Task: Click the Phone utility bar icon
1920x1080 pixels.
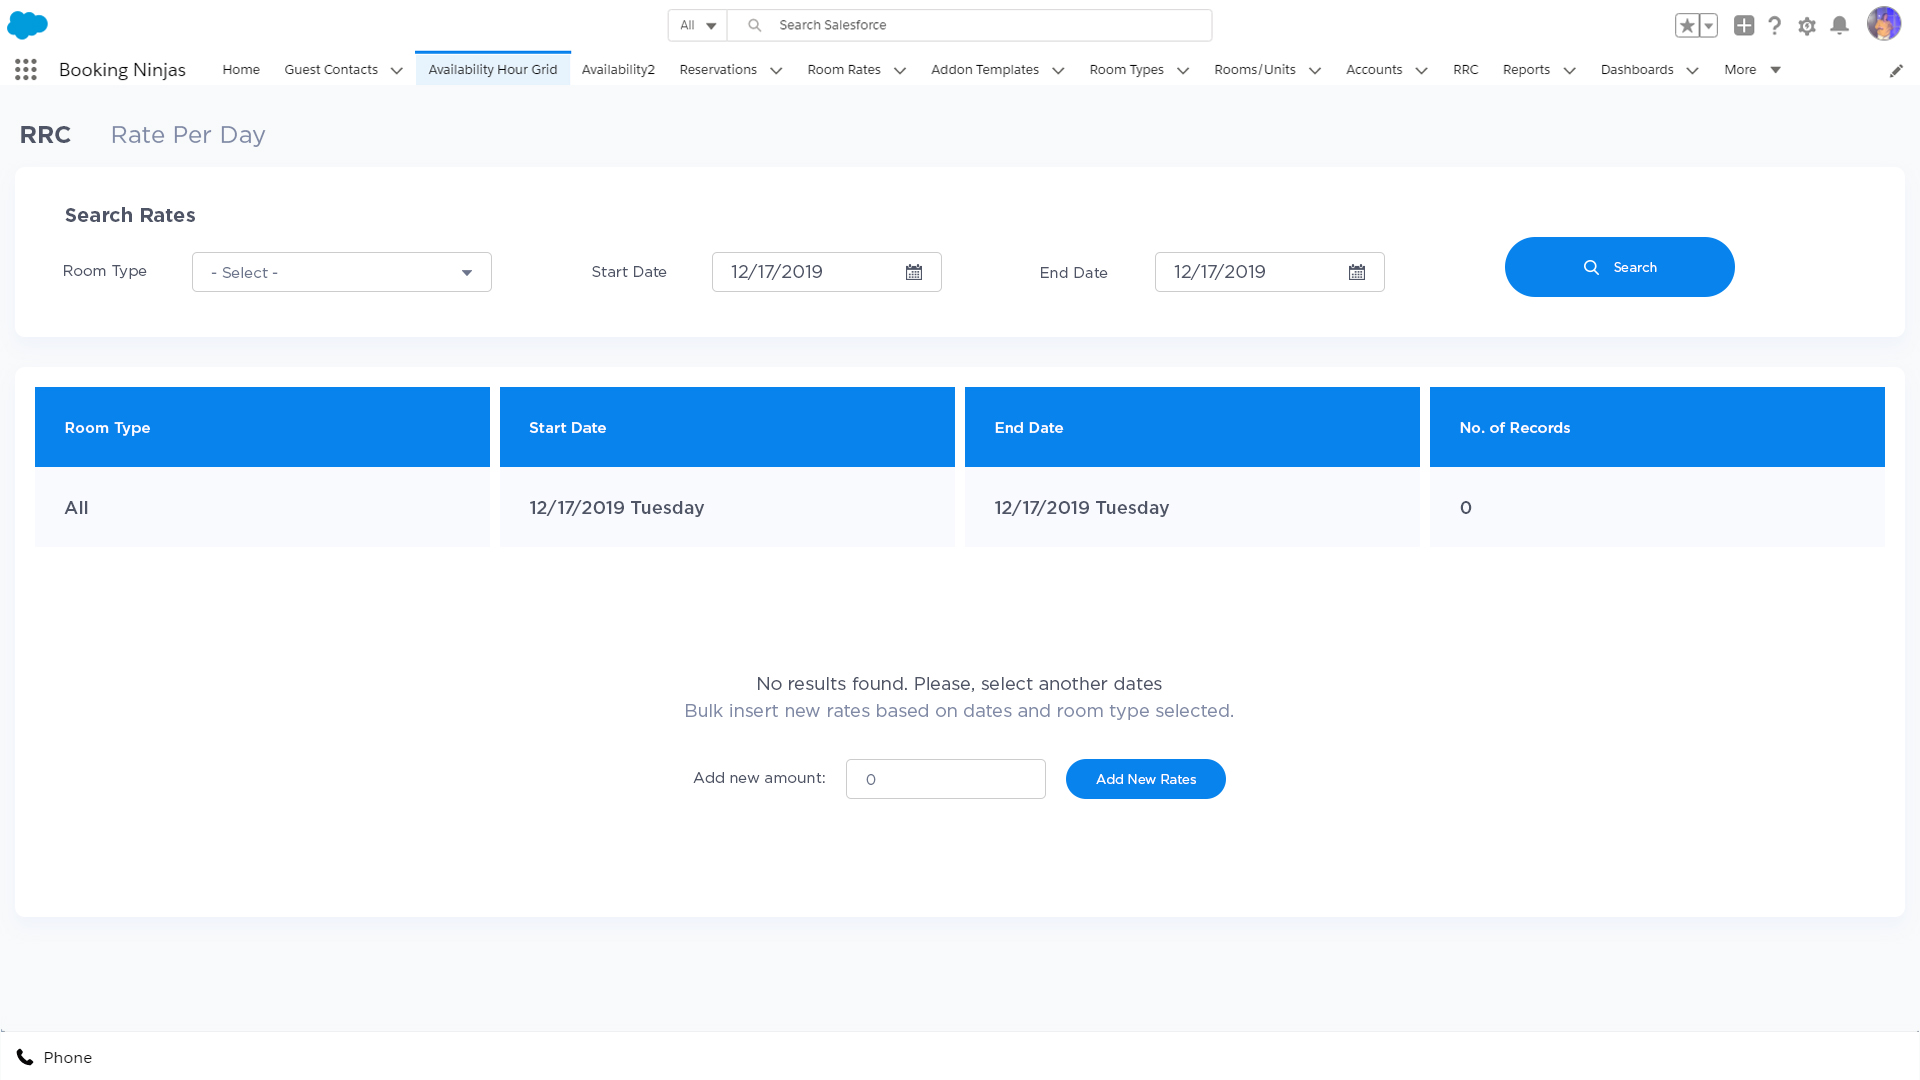Action: pos(25,1057)
